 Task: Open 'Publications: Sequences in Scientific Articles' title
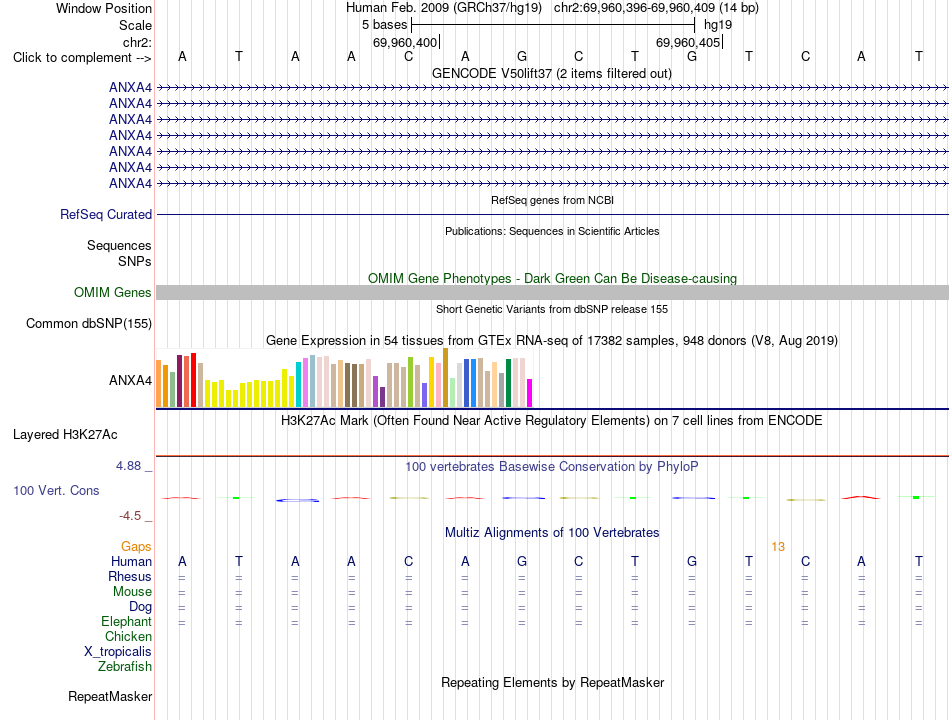(552, 231)
